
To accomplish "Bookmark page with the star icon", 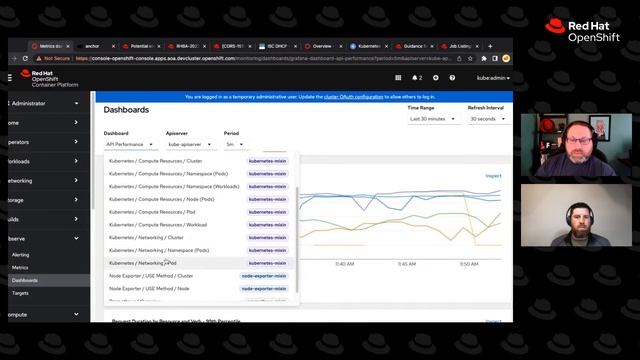I will point(470,58).
